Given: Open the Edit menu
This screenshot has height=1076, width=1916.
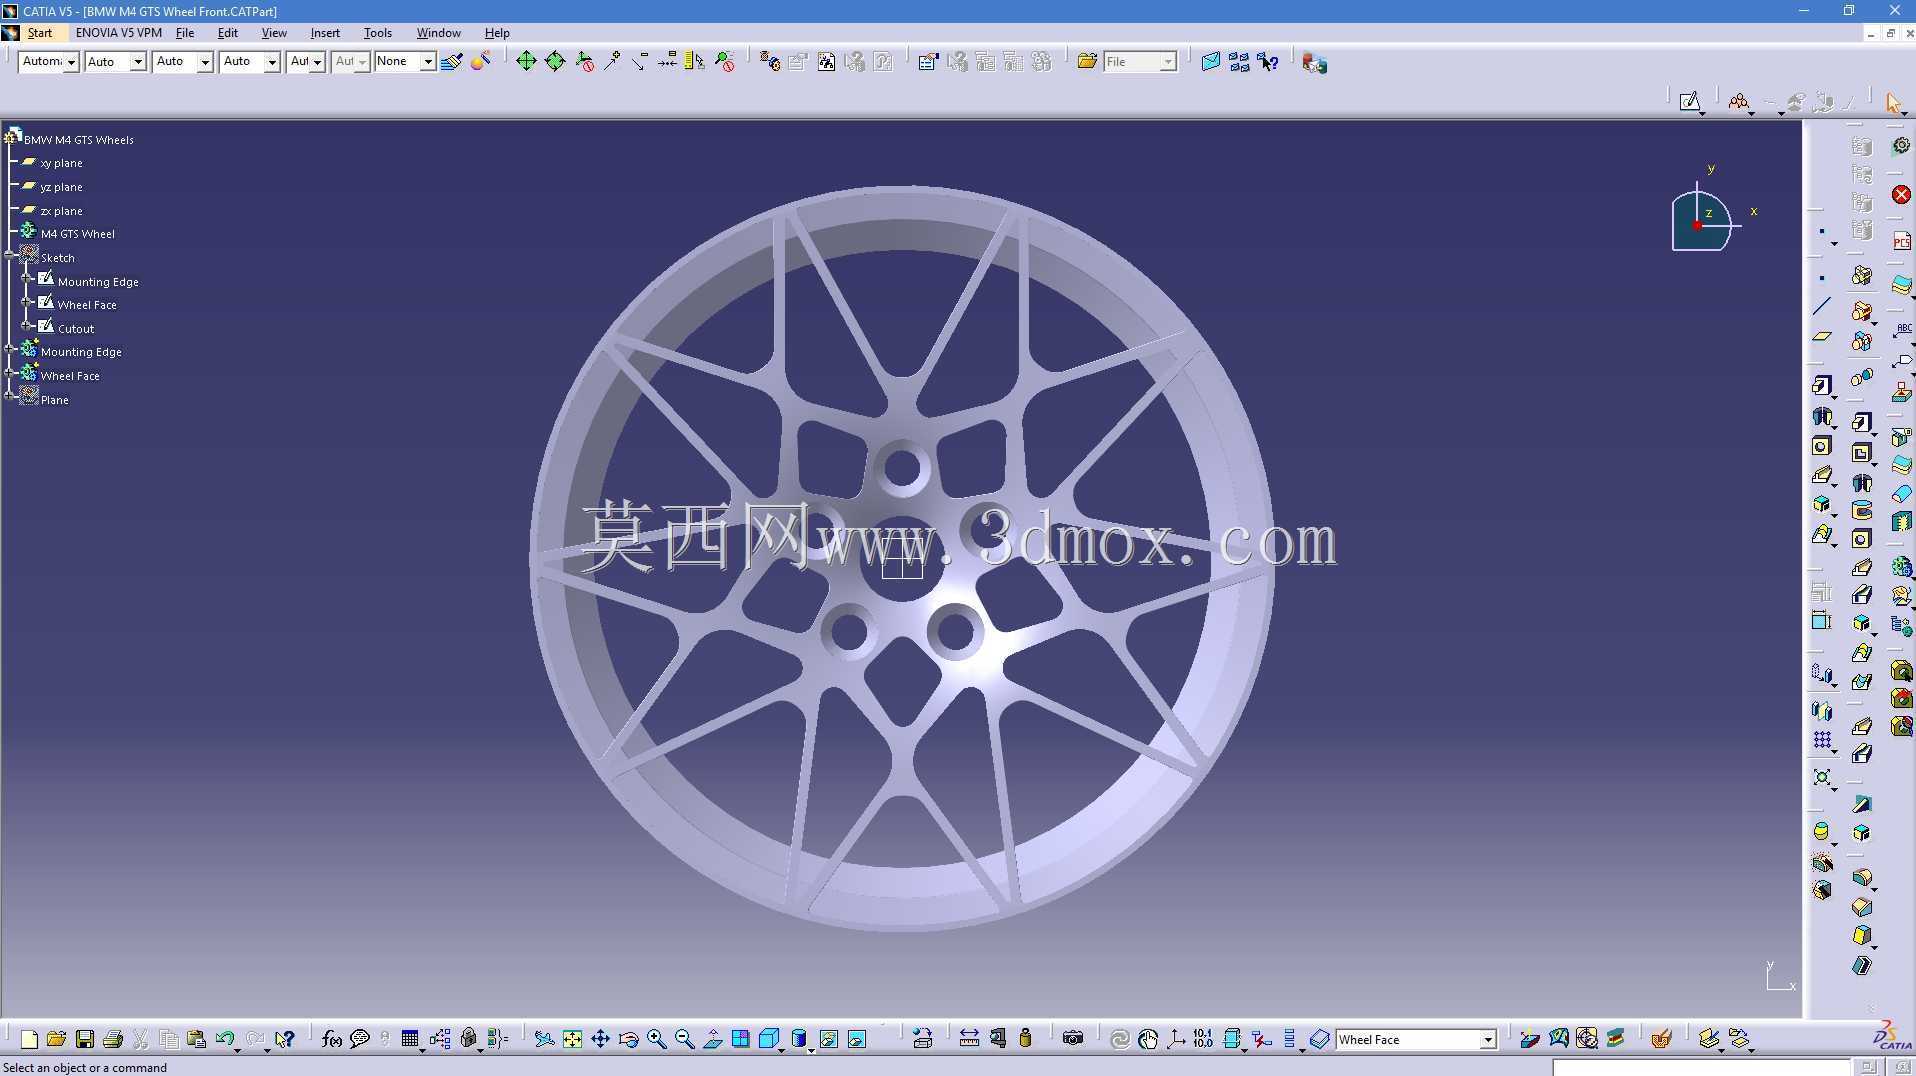Looking at the screenshot, I should click(x=227, y=33).
